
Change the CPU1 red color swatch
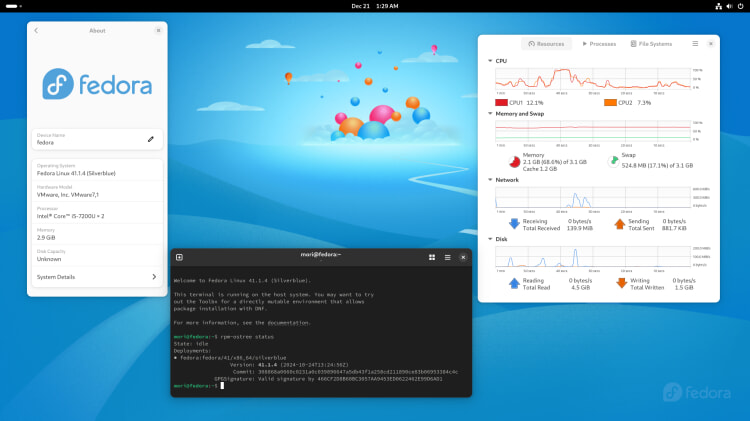point(501,102)
